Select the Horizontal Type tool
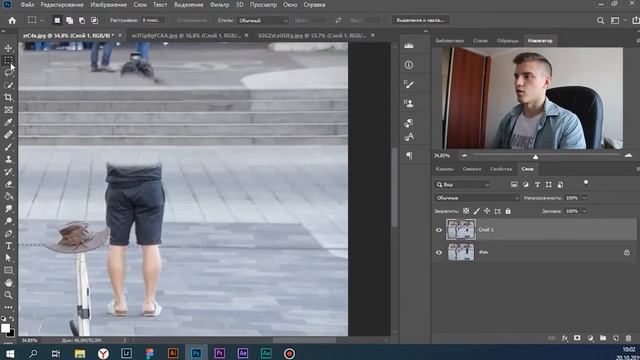 [x=8, y=246]
